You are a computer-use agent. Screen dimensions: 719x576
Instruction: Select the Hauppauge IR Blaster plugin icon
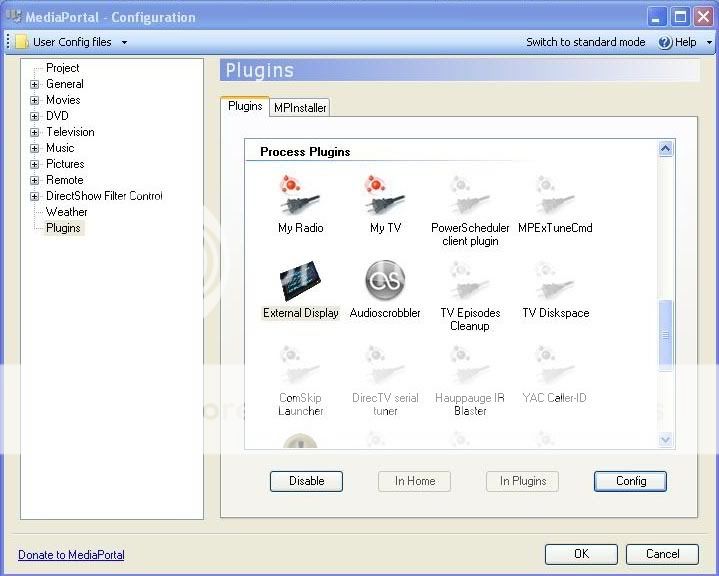tap(470, 366)
